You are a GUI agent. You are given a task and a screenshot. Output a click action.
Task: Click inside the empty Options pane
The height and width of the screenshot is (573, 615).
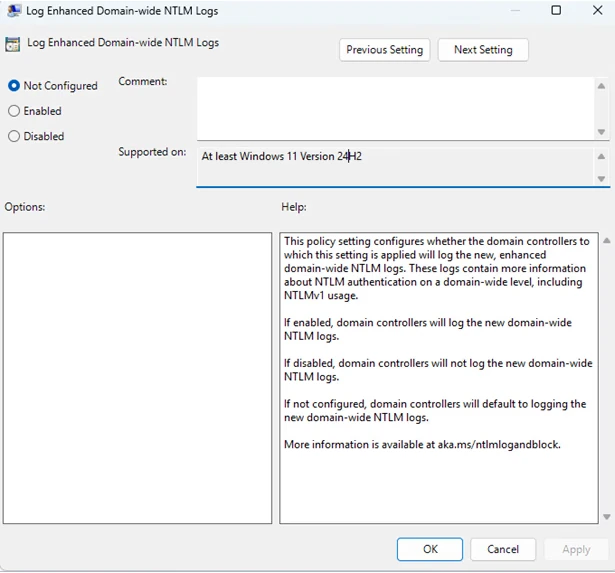pyautogui.click(x=137, y=378)
